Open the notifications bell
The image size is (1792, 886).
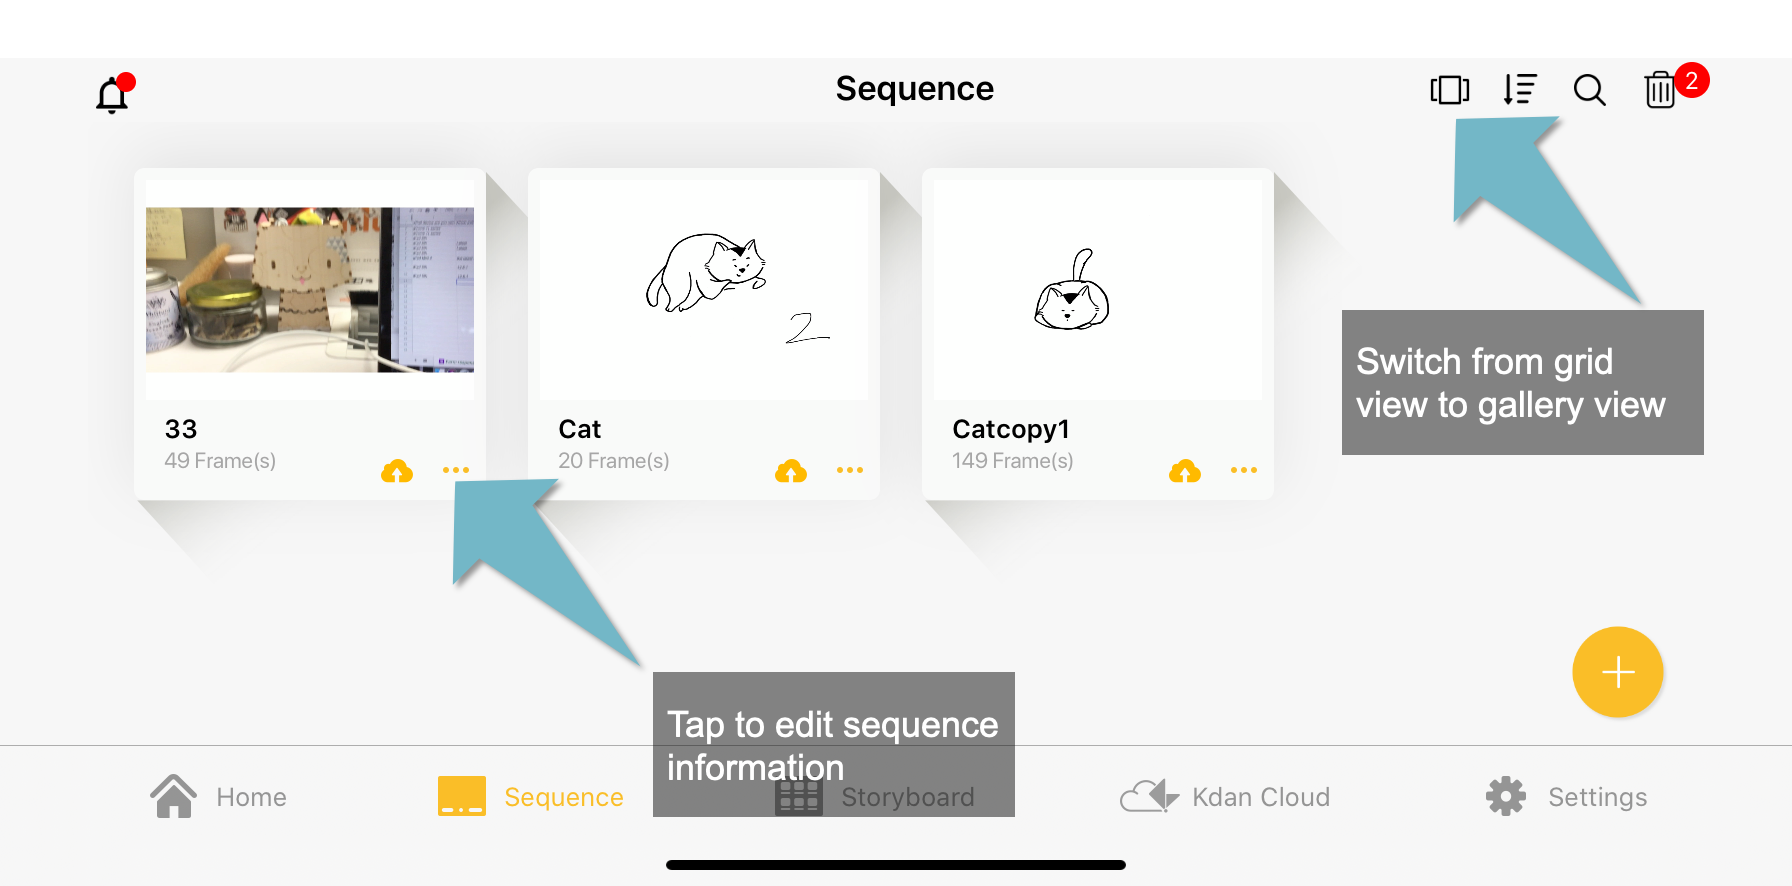click(x=113, y=94)
